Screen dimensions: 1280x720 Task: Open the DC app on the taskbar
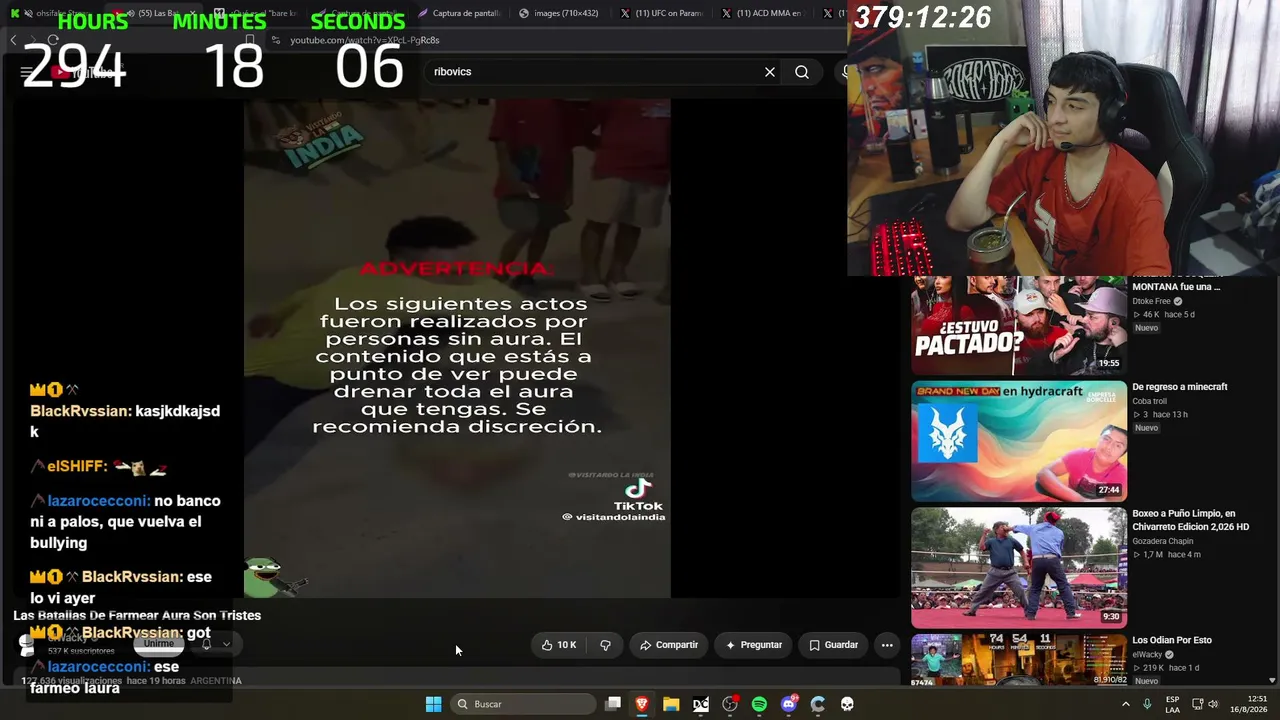point(701,704)
